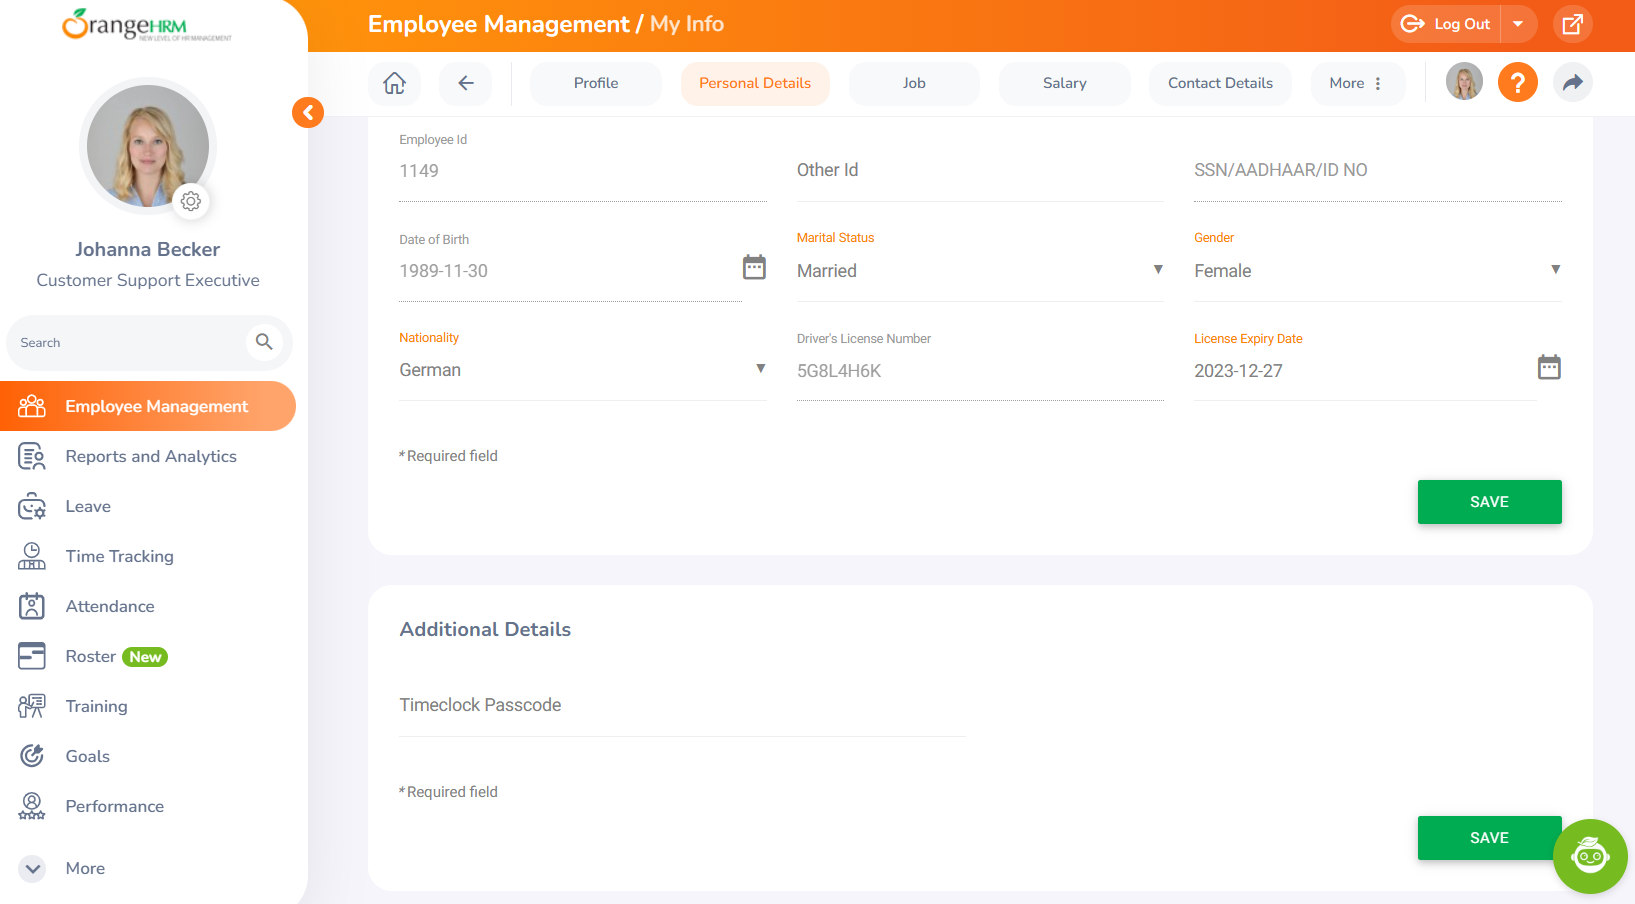Open the chatbot assistant icon
The height and width of the screenshot is (904, 1635).
(x=1589, y=856)
